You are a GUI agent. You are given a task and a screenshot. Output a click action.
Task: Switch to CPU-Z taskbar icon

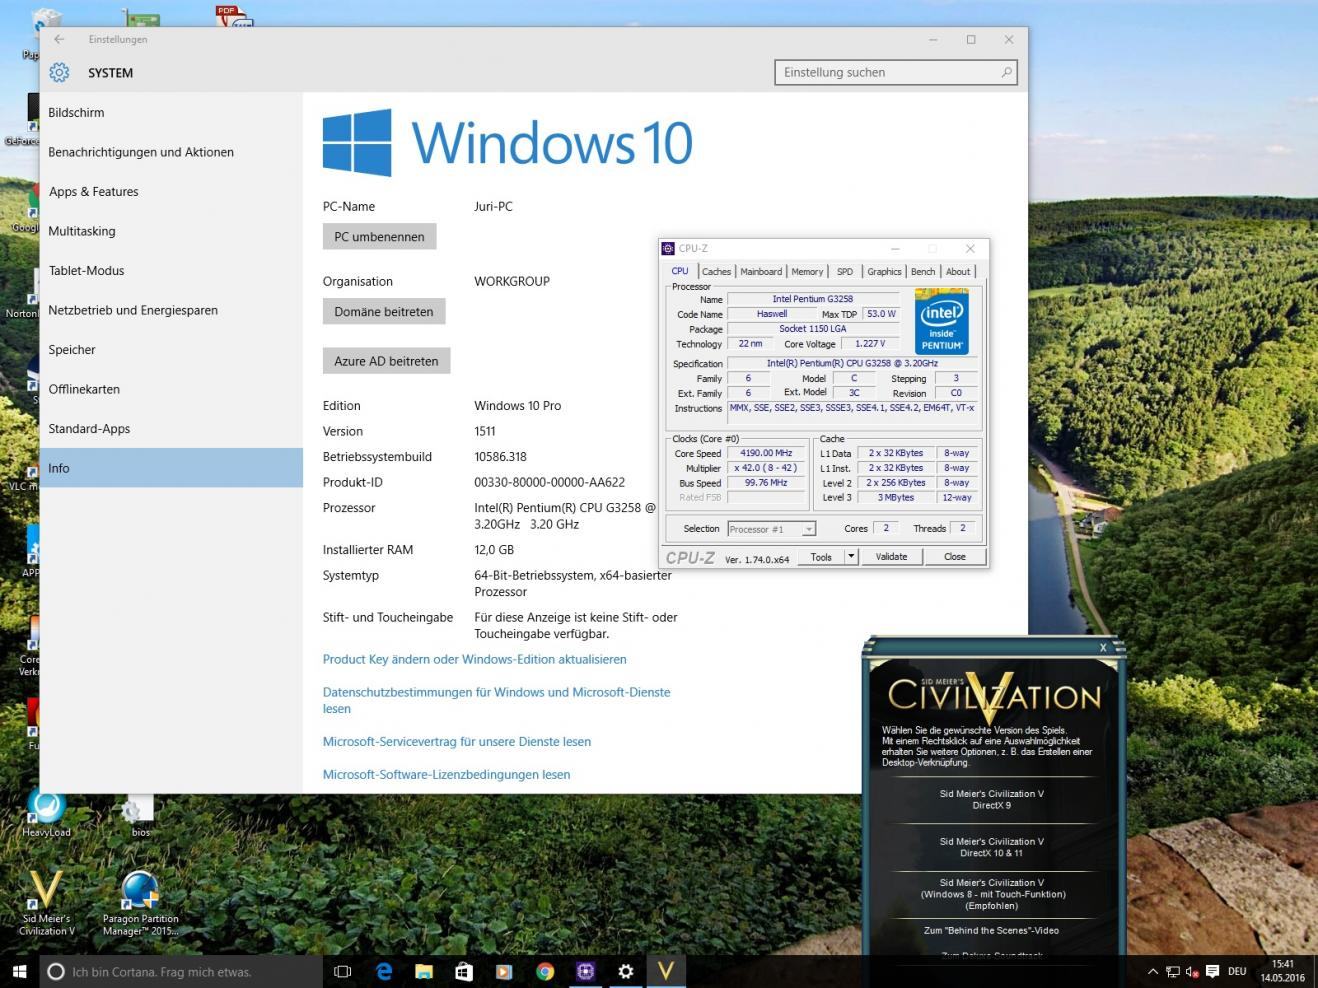coord(585,971)
